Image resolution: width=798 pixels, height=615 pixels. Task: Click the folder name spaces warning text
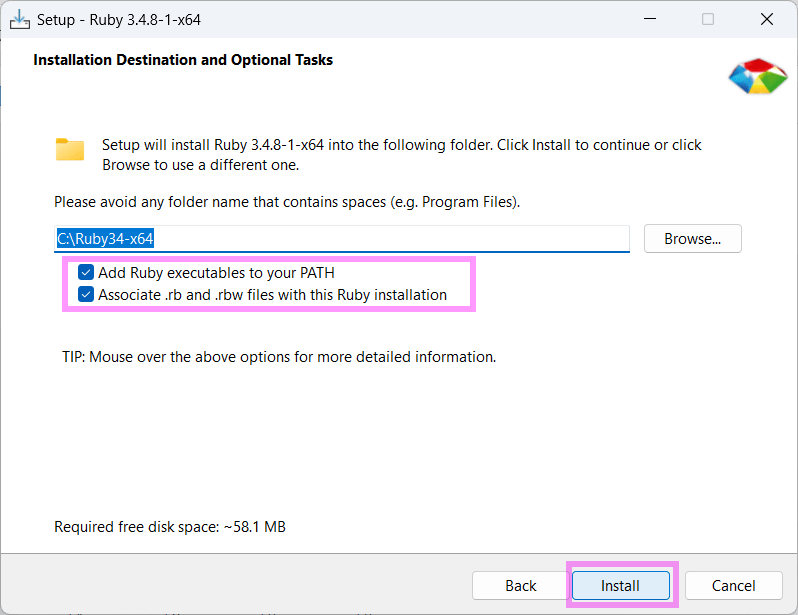pyautogui.click(x=287, y=202)
